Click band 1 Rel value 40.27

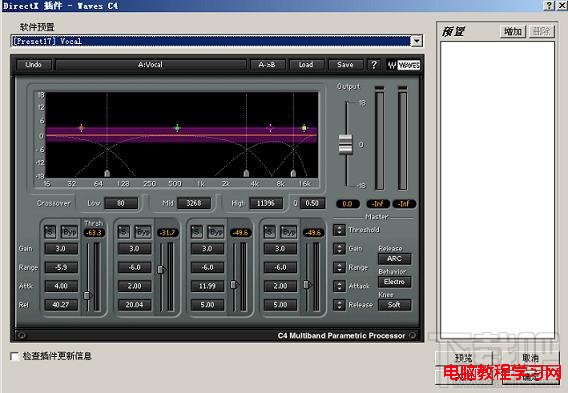tap(61, 305)
